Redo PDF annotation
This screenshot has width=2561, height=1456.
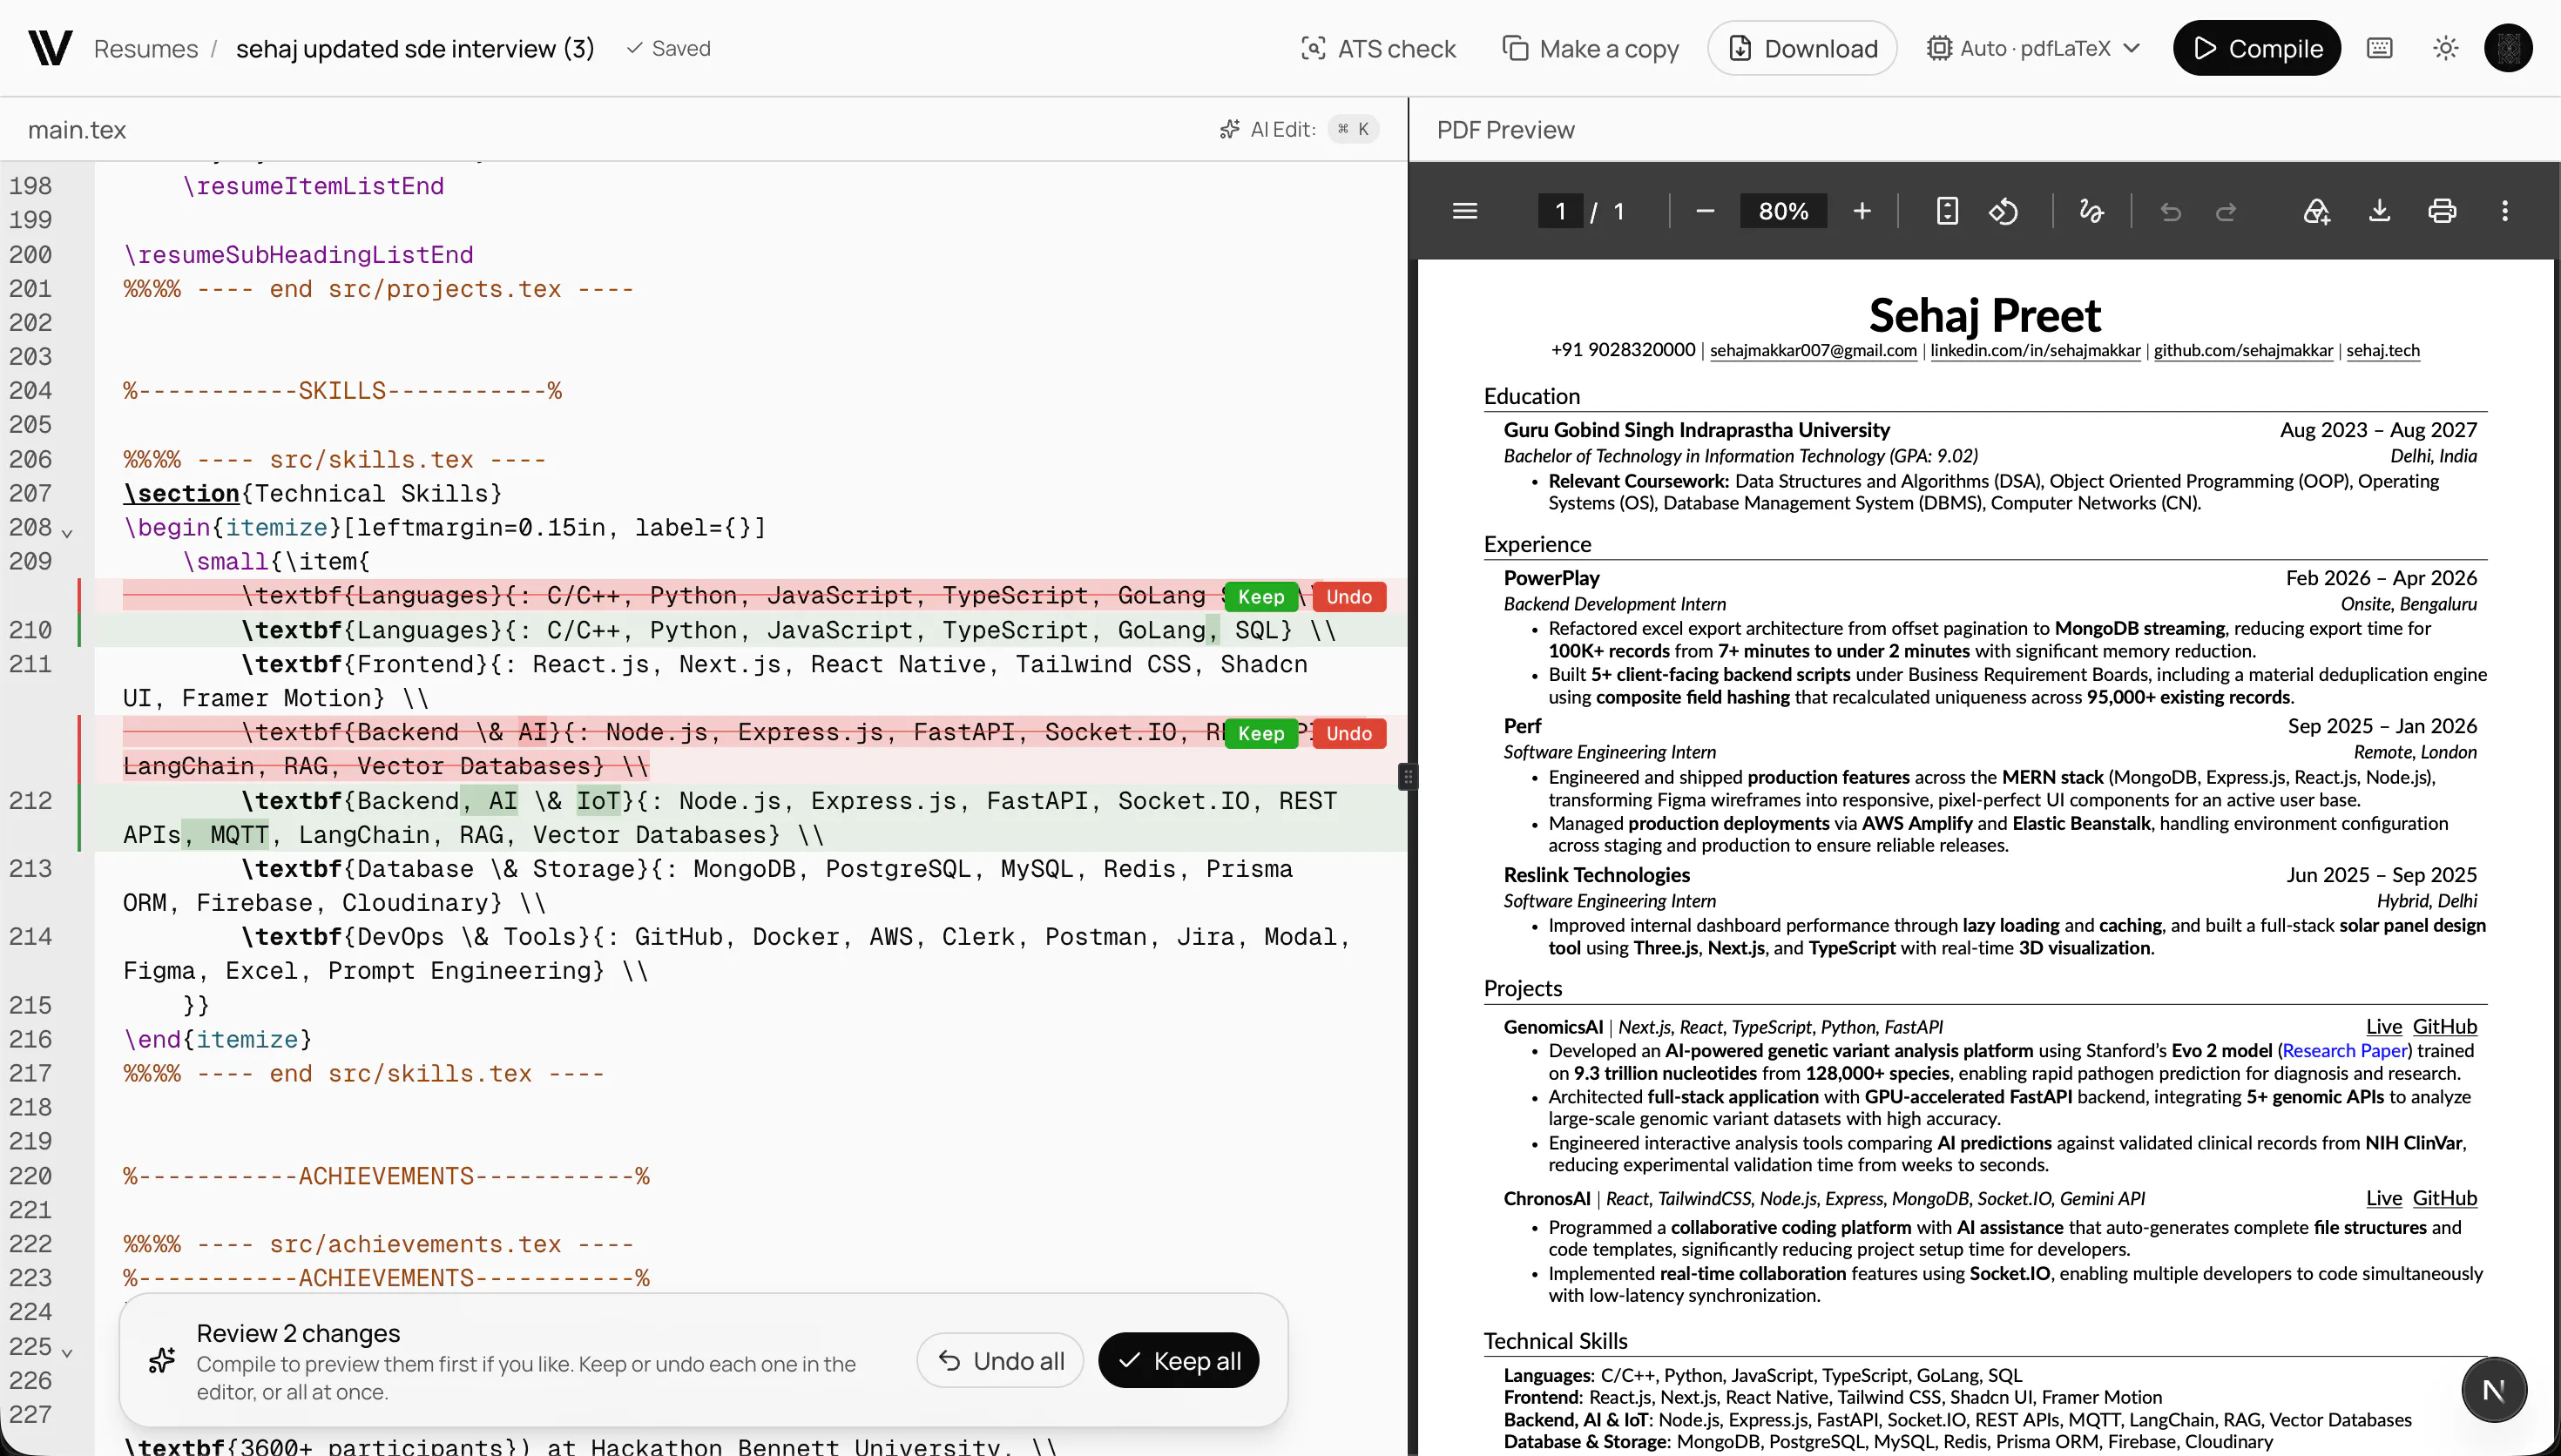point(2226,211)
